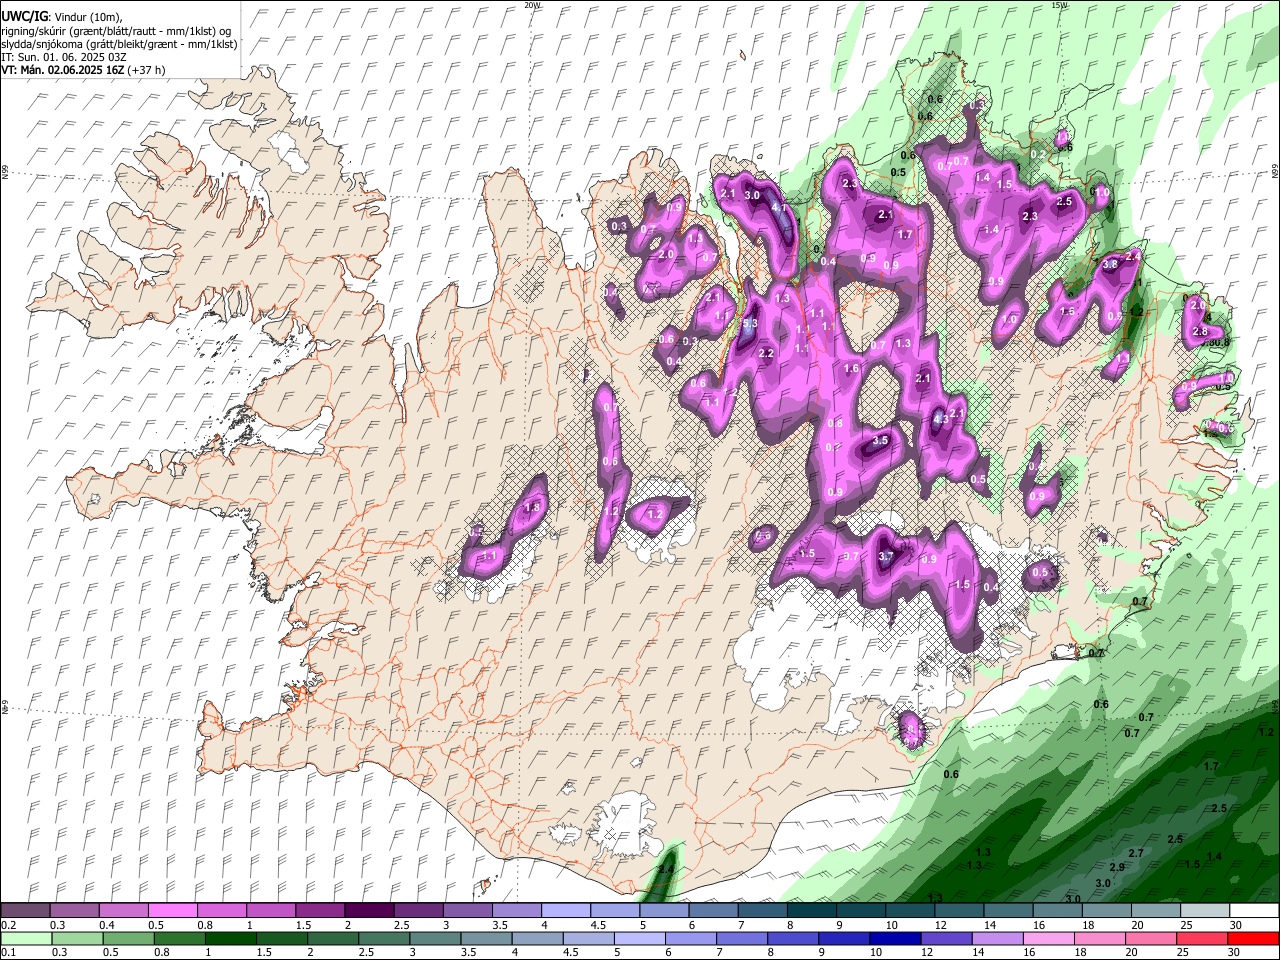The image size is (1280, 960).
Task: Click the '(+37 h)' forecast offset text
Action: pos(146,70)
